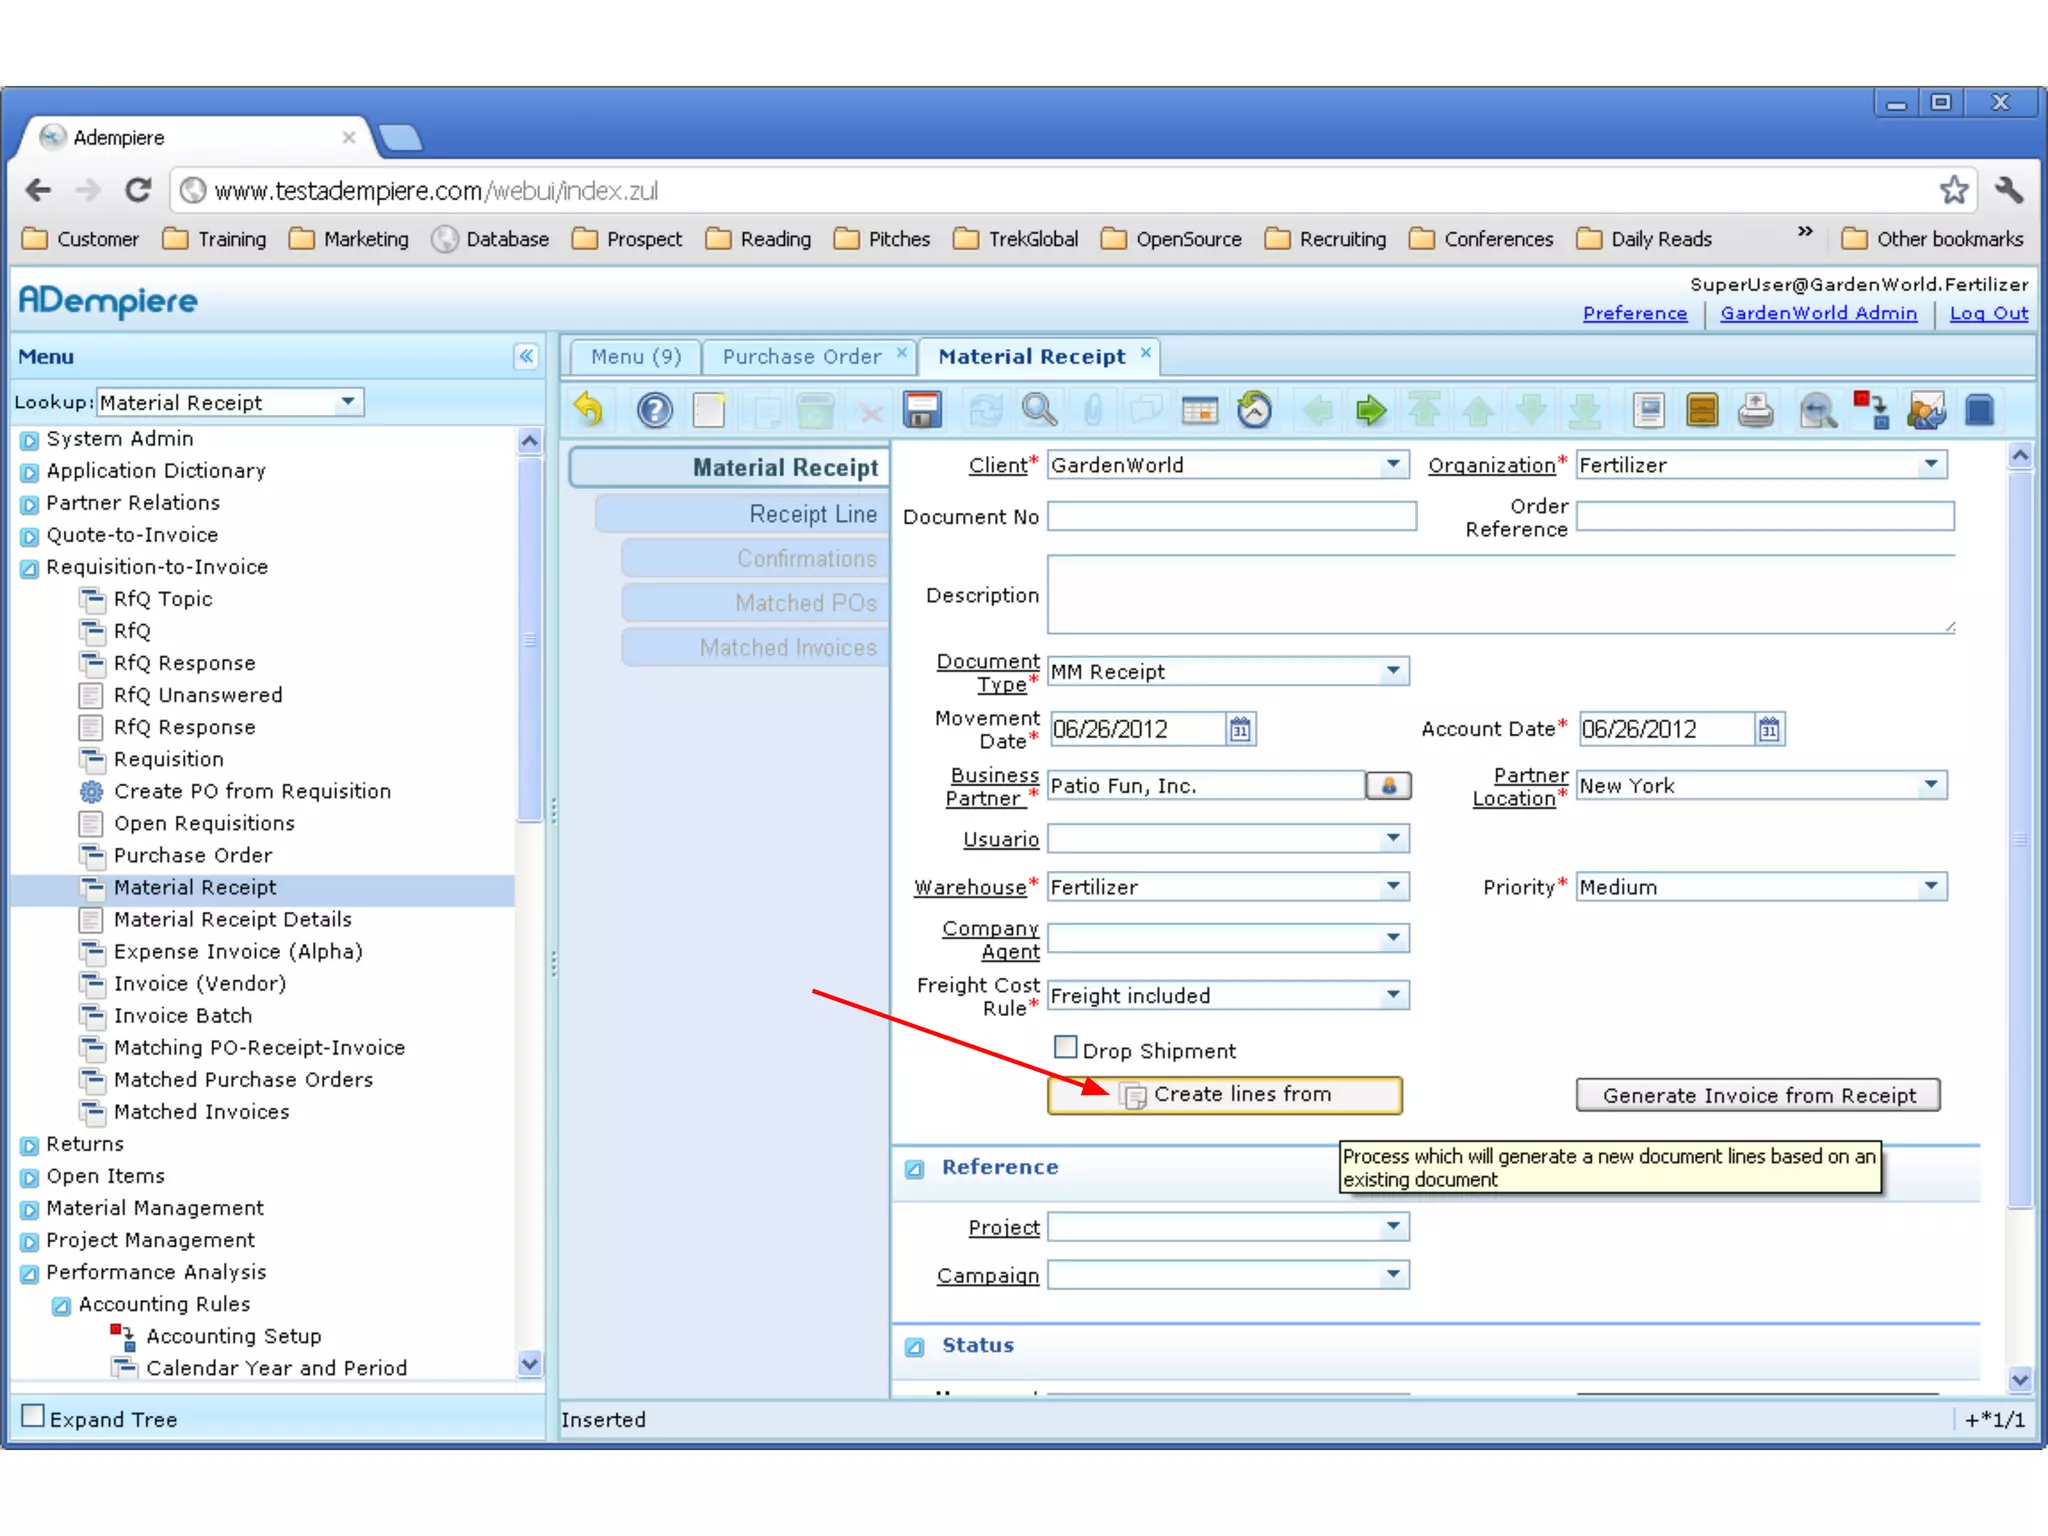Open the Help toolbar icon
The height and width of the screenshot is (1536, 2048).
(x=655, y=410)
